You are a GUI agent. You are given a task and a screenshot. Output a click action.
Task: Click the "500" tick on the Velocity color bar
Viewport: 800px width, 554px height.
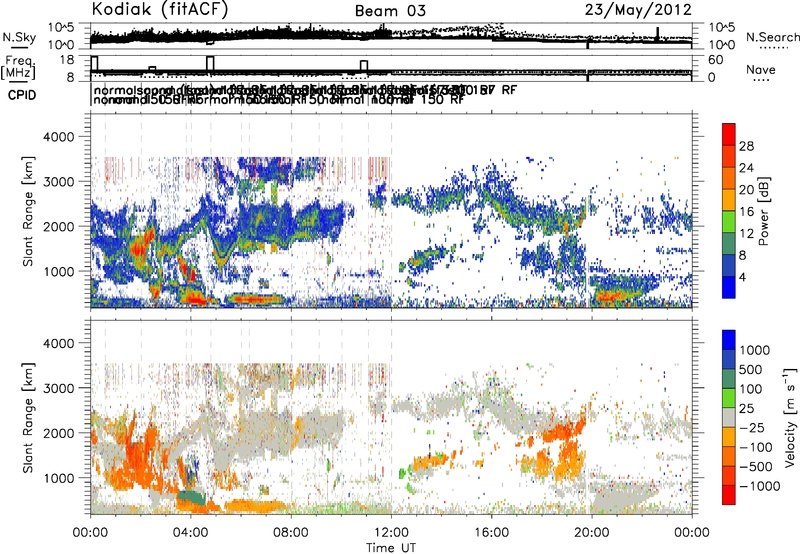point(751,369)
